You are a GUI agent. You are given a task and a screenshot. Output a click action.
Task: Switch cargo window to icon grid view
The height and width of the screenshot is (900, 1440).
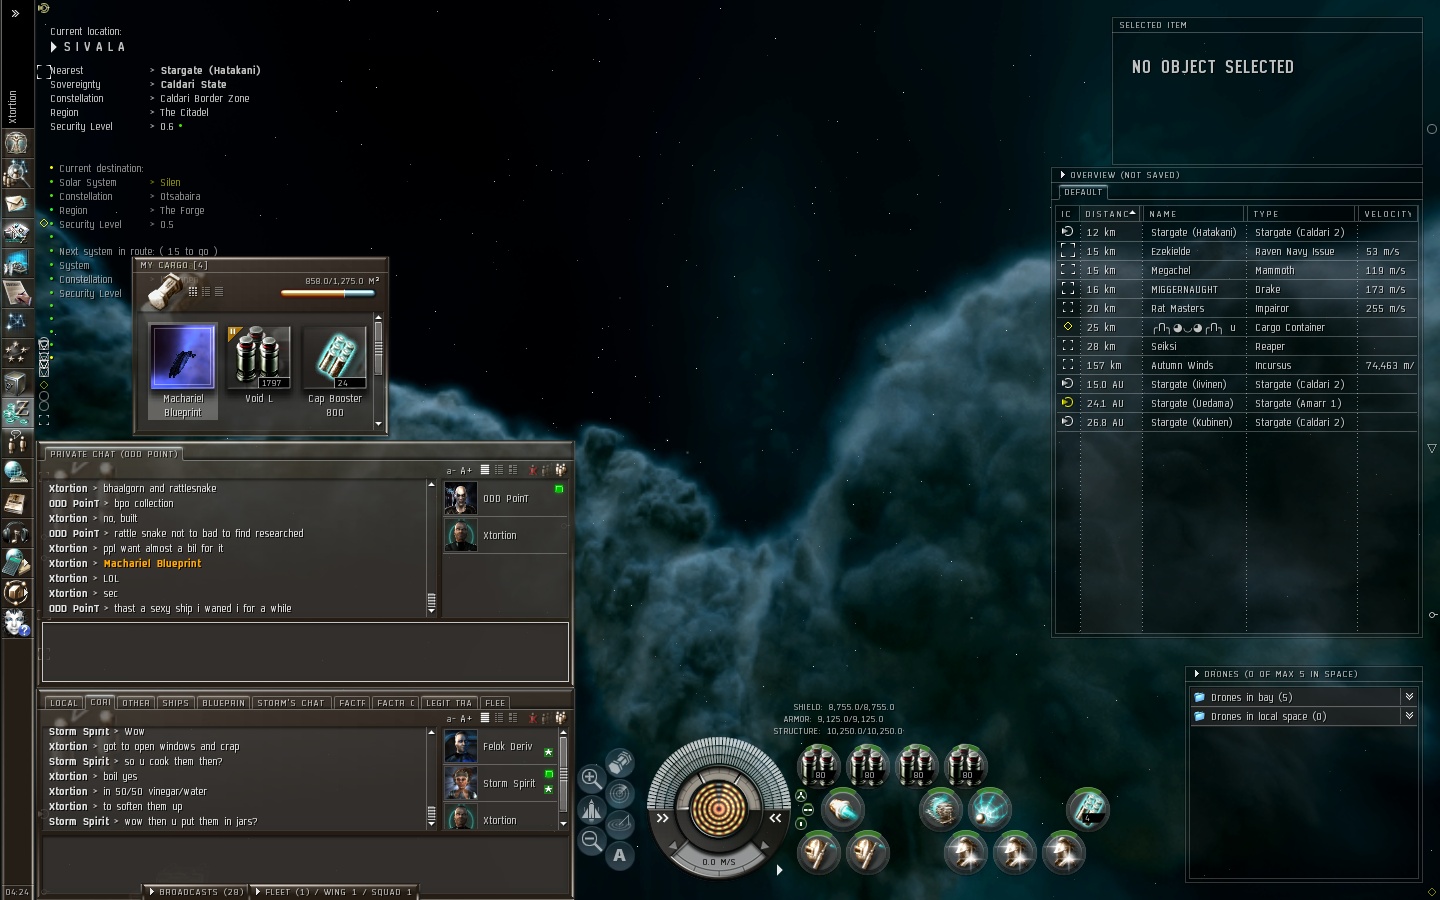click(x=193, y=292)
